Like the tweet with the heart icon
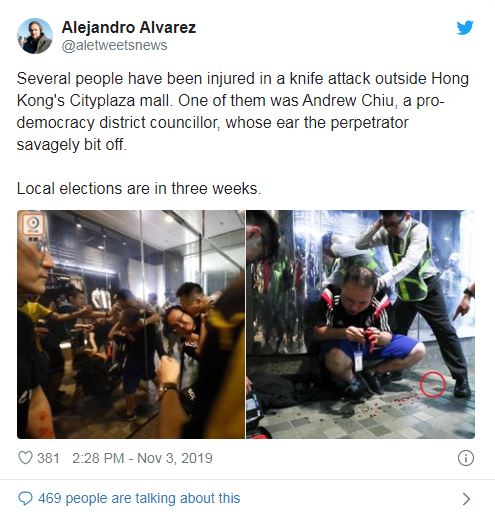 click(x=25, y=458)
